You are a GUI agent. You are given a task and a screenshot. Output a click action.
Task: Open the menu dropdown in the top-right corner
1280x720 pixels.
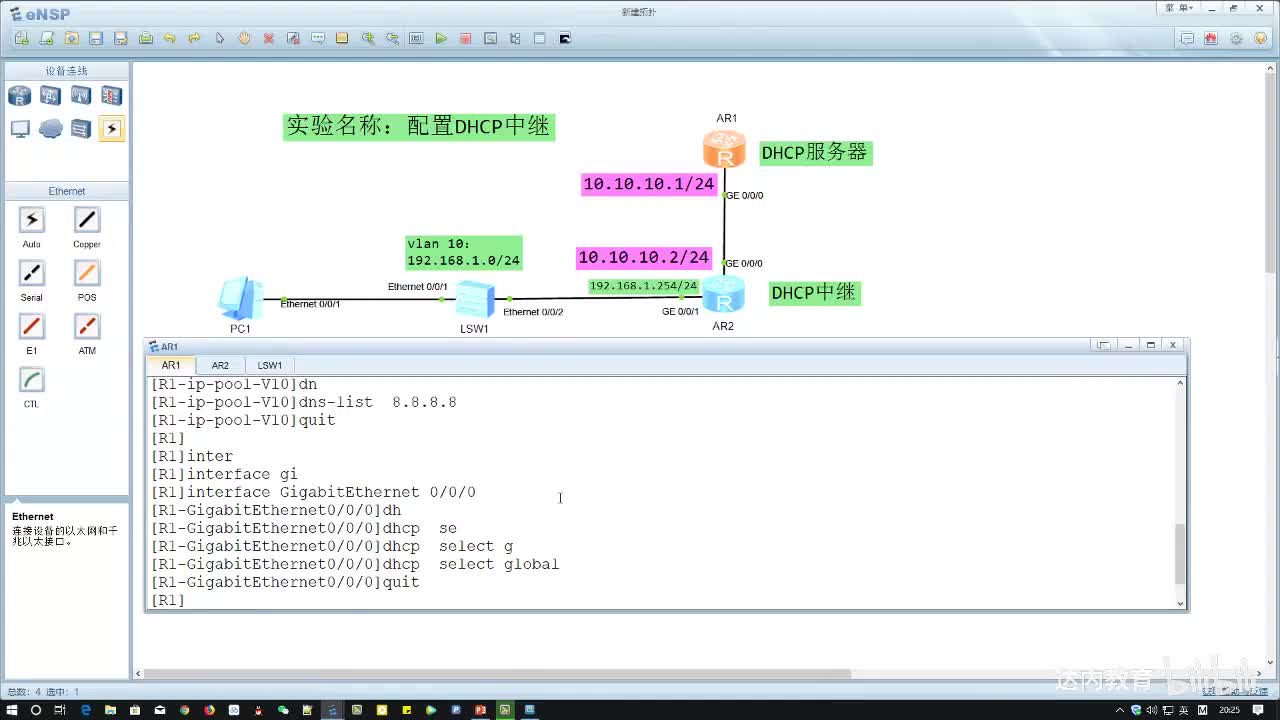(x=1178, y=8)
